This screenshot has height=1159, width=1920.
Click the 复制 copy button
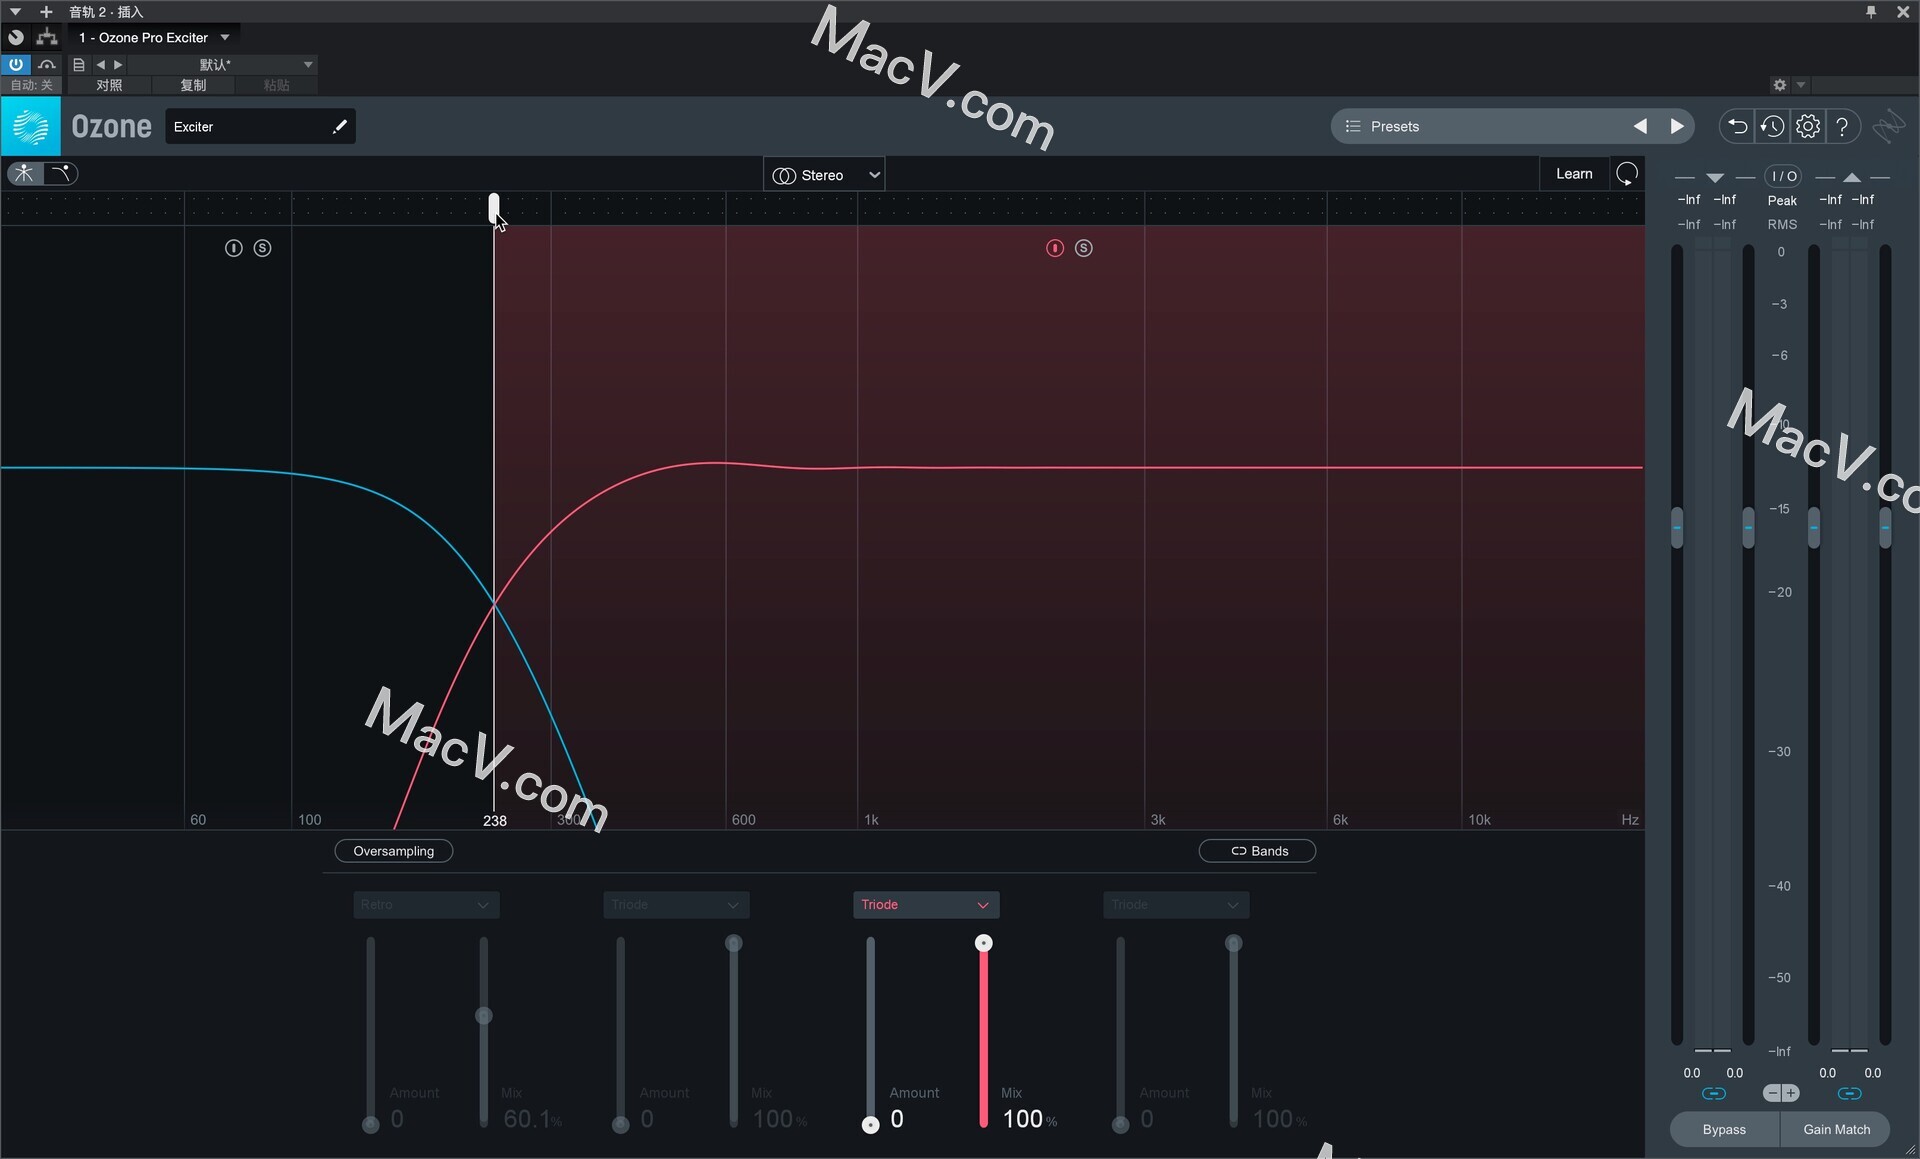coord(193,85)
